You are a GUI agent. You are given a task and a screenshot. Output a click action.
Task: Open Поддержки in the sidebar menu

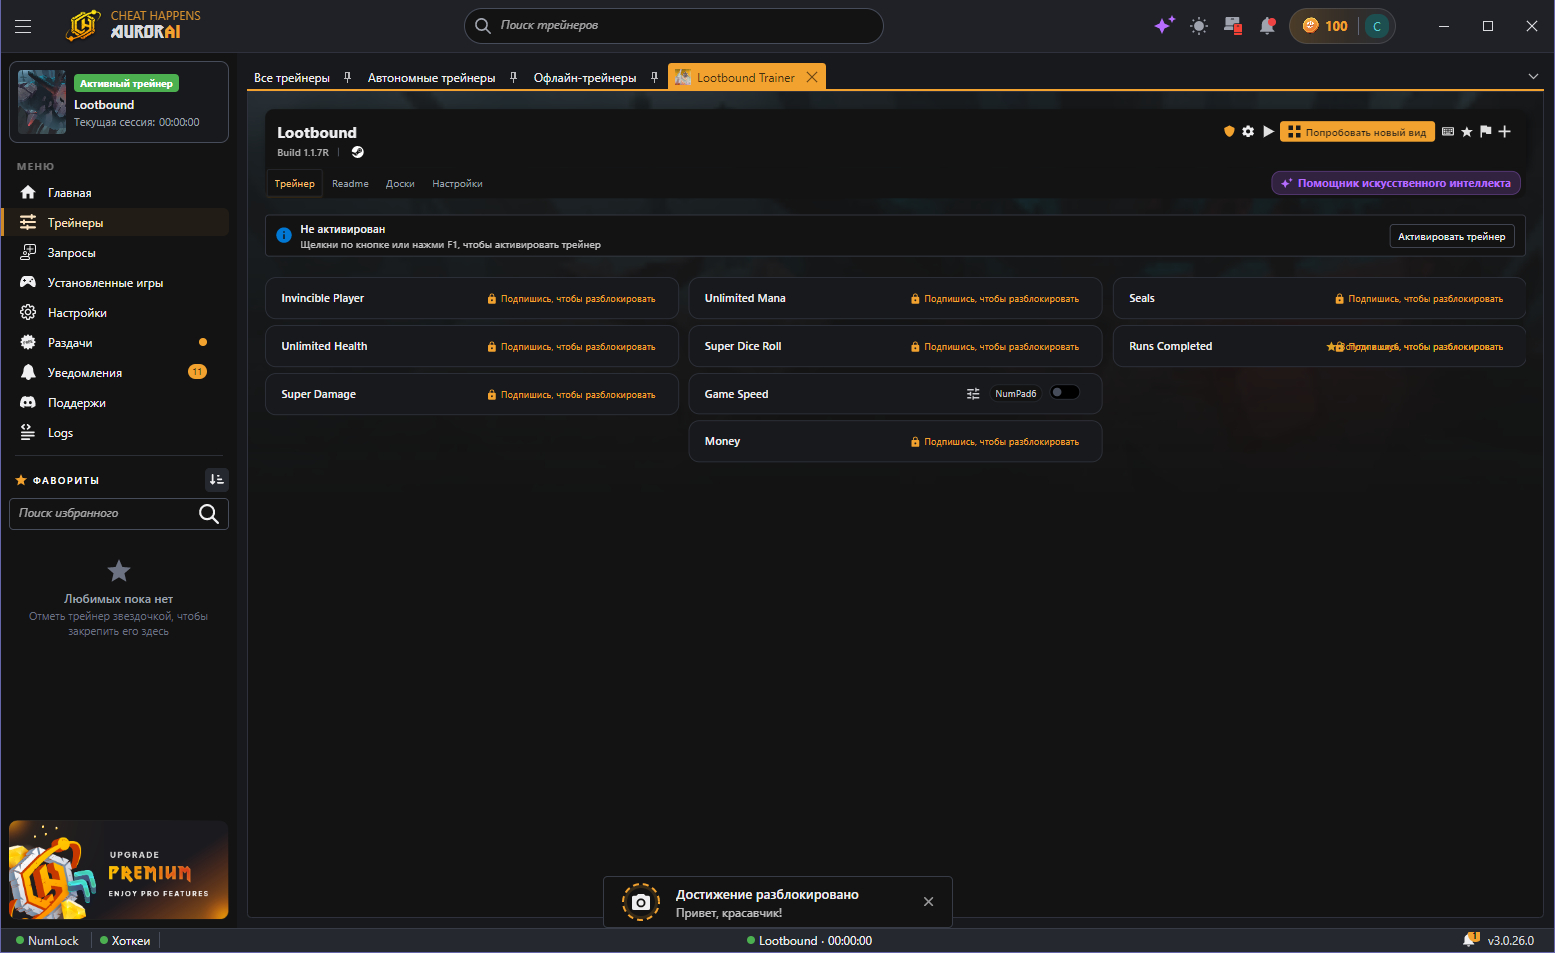click(119, 403)
